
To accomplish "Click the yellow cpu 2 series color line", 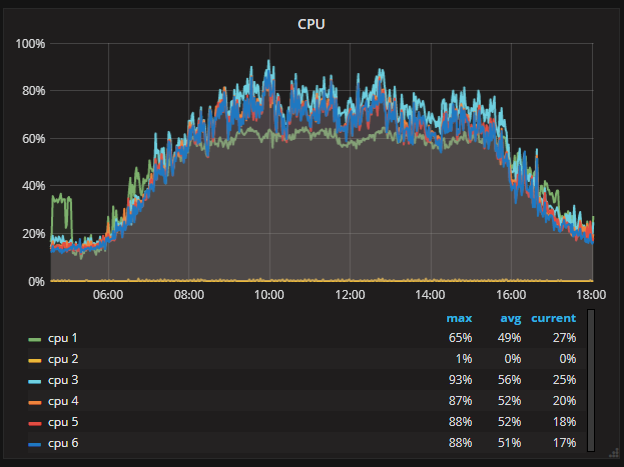I will (x=35, y=359).
